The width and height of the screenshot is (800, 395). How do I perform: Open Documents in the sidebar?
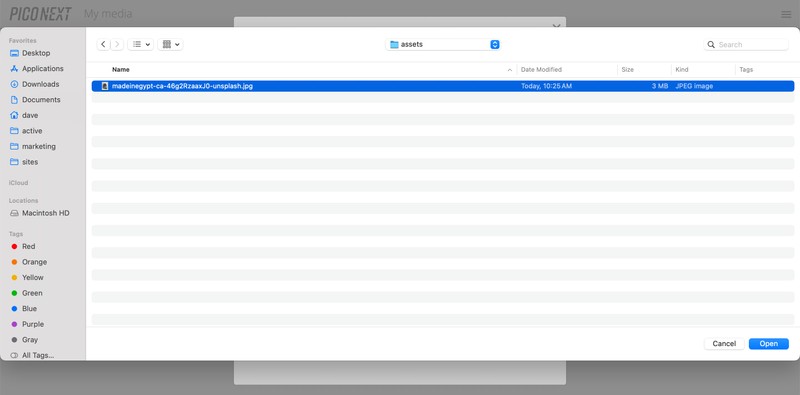pos(41,100)
